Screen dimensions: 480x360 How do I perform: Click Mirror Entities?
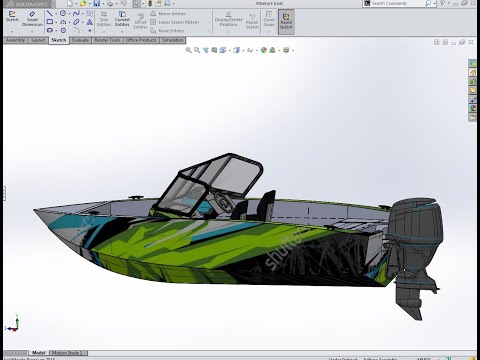pos(168,14)
